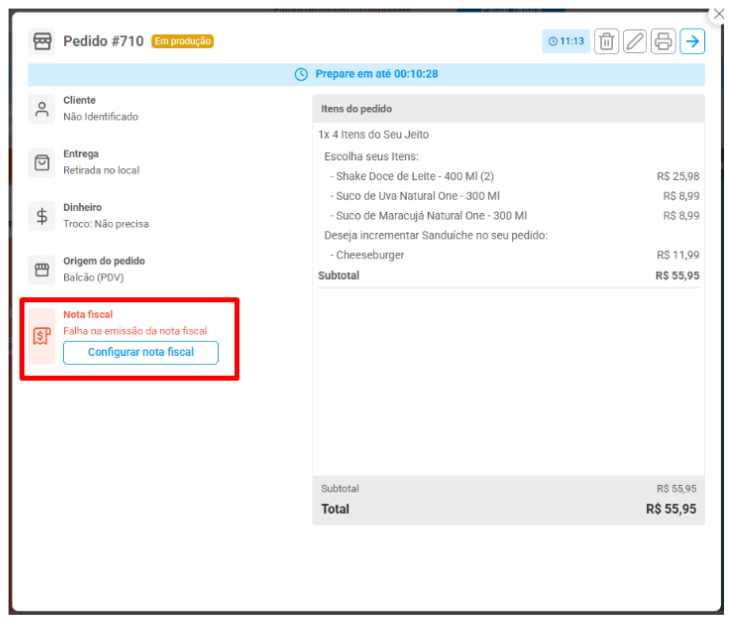Click the pencil icon to edit order
Viewport: 730px width, 620px height.
635,41
